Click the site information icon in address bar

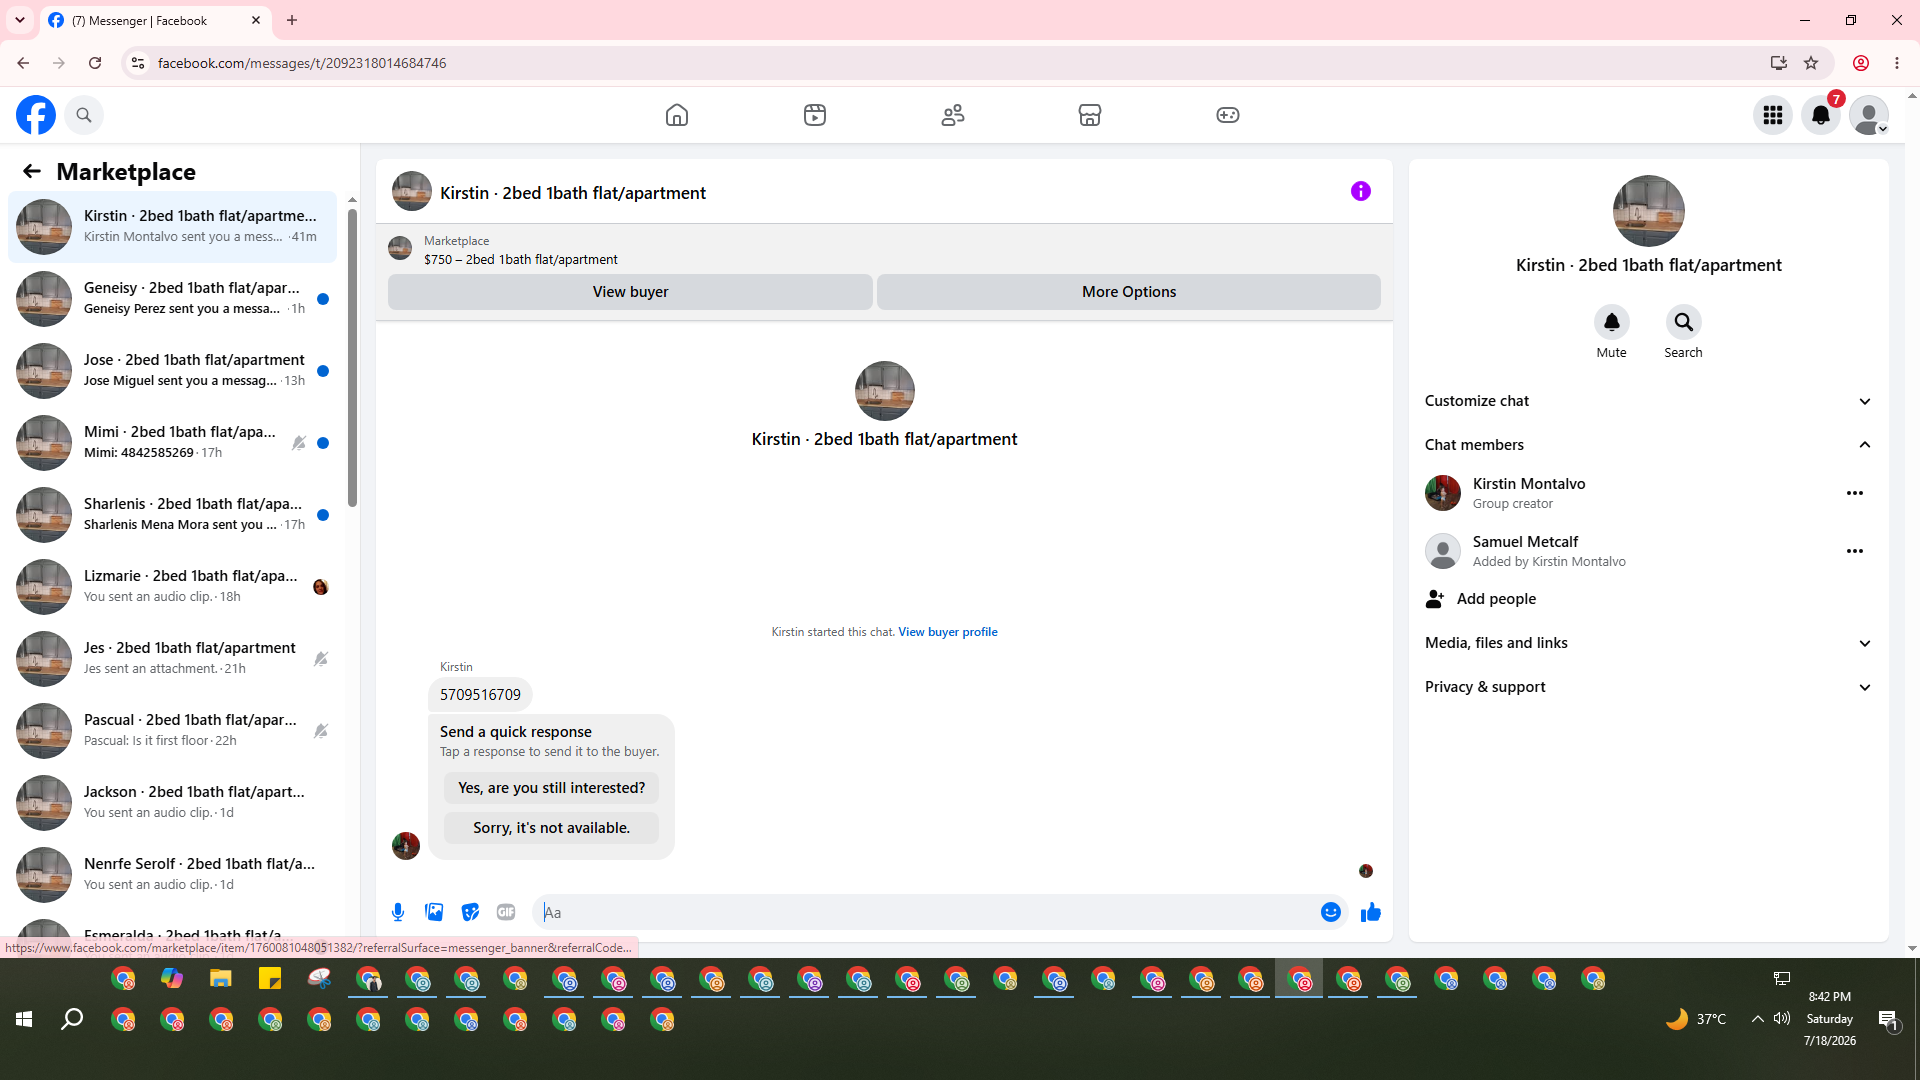[138, 63]
